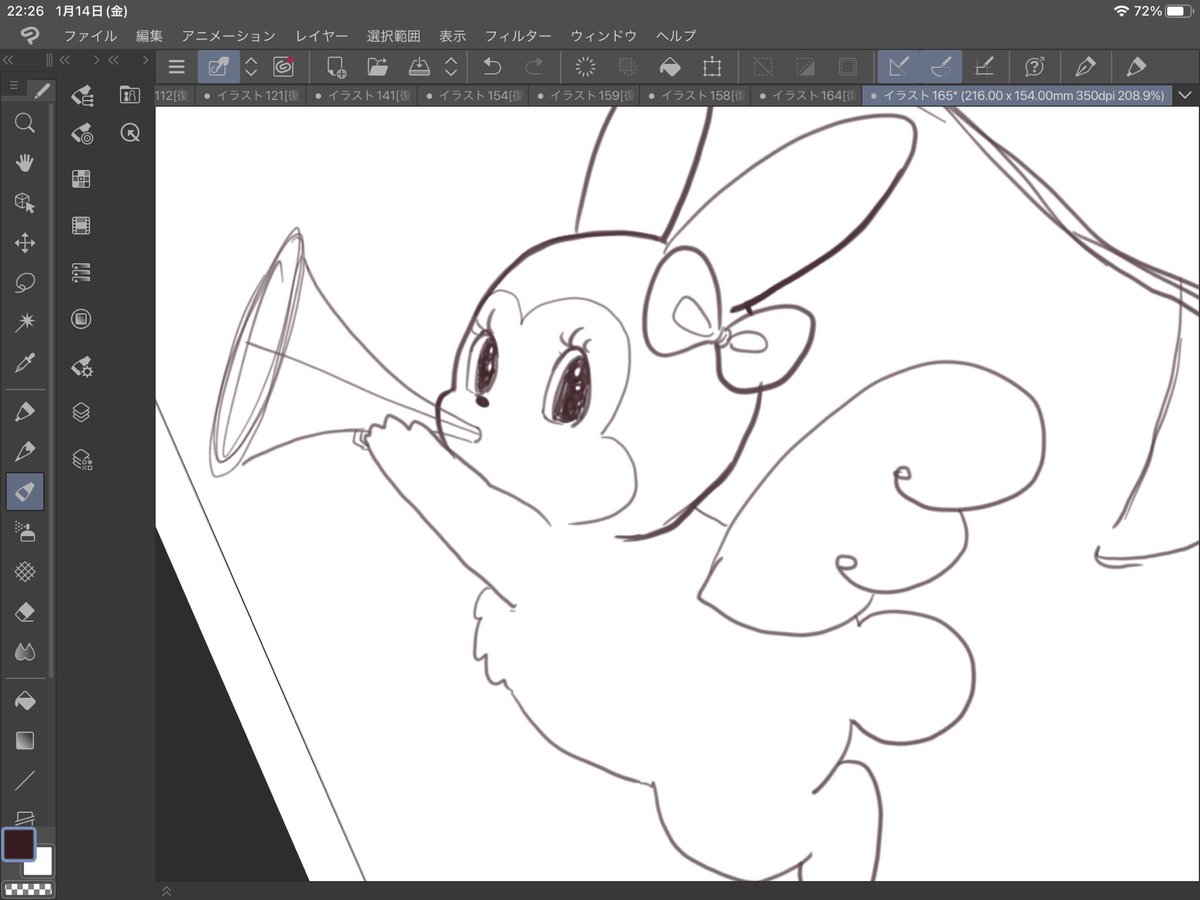Expand the stepper arrows beside Save icon
The width and height of the screenshot is (1200, 900).
tap(451, 67)
